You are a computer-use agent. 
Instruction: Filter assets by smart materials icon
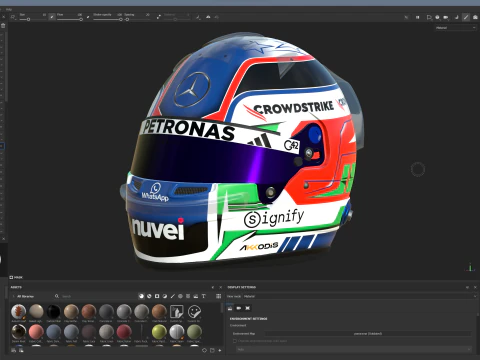pyautogui.click(x=149, y=296)
